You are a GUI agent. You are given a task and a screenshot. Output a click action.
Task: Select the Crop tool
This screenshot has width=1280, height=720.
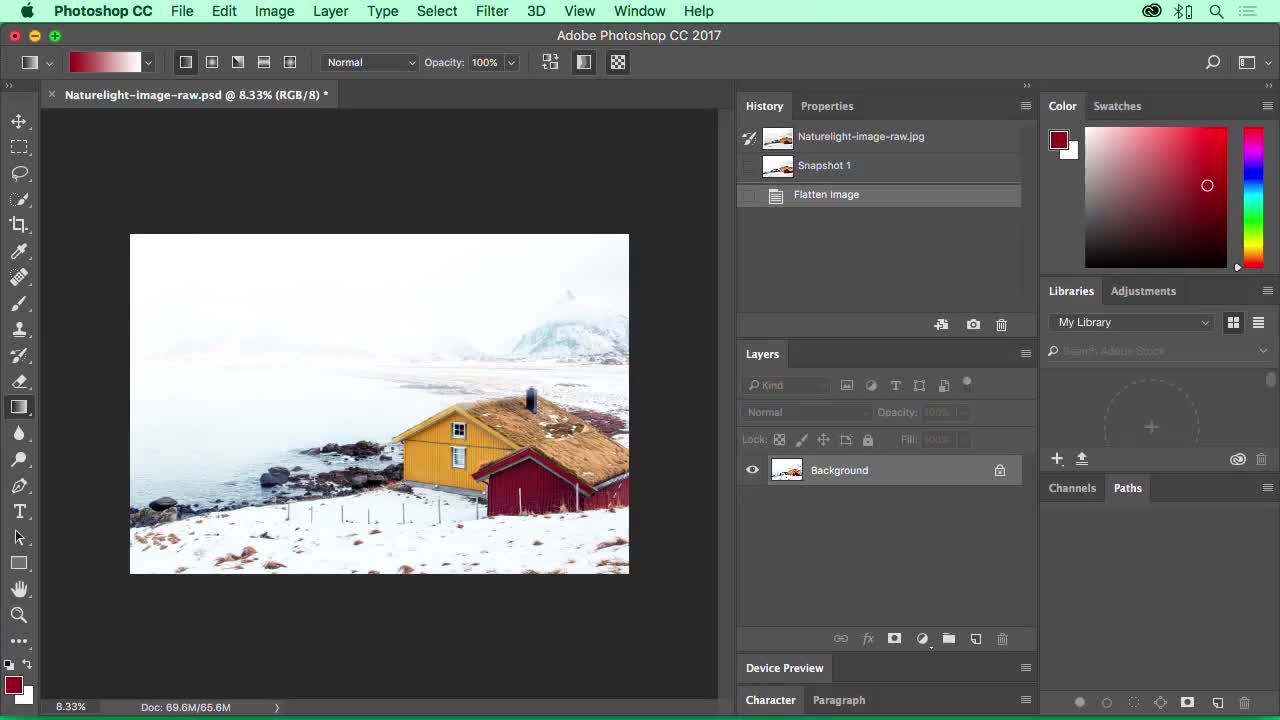(x=20, y=225)
